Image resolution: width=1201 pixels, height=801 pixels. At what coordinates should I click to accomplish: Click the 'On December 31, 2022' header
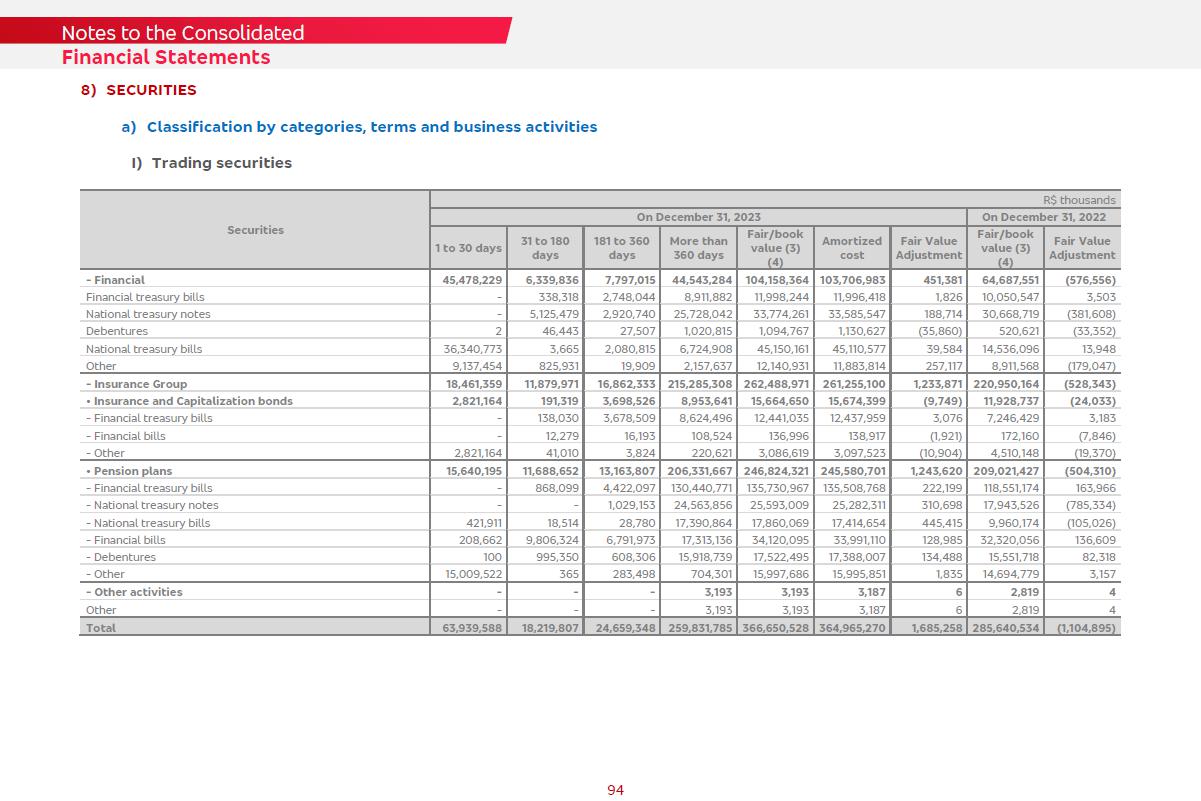1043,217
